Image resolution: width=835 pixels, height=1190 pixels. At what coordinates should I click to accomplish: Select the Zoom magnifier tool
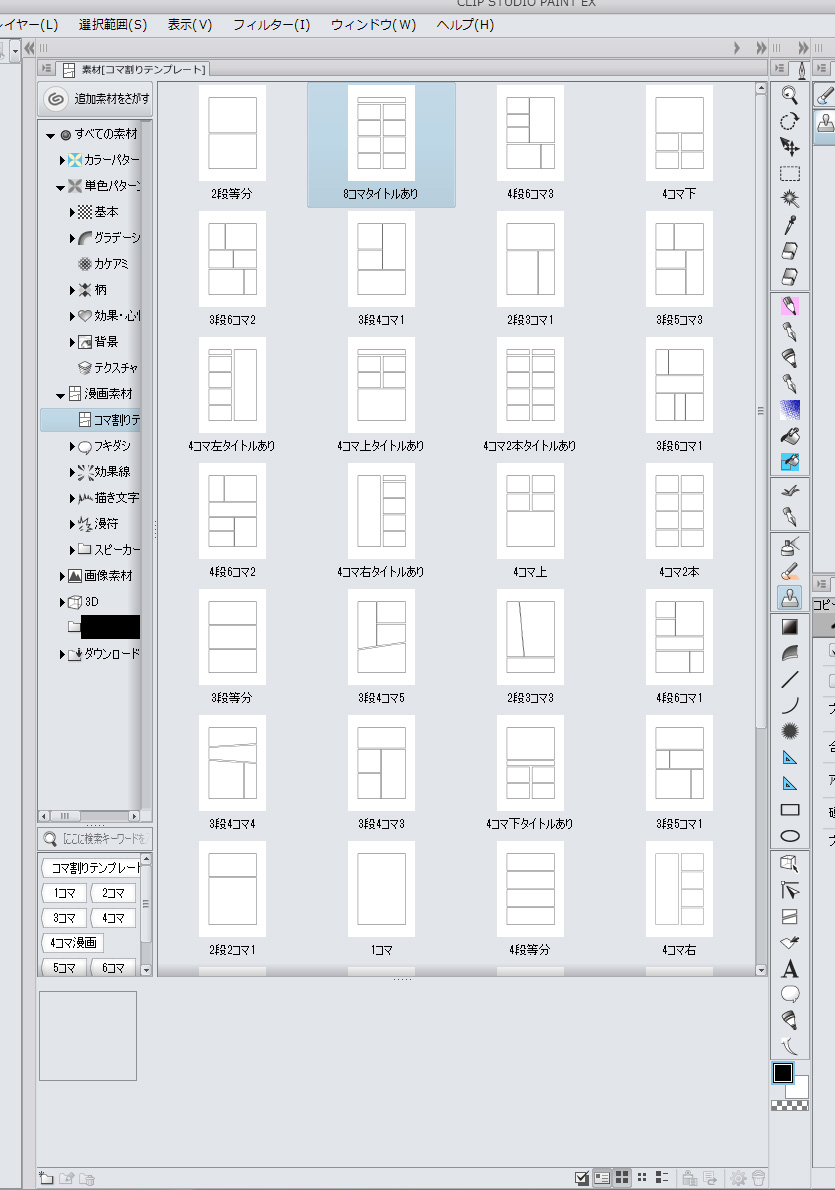789,95
